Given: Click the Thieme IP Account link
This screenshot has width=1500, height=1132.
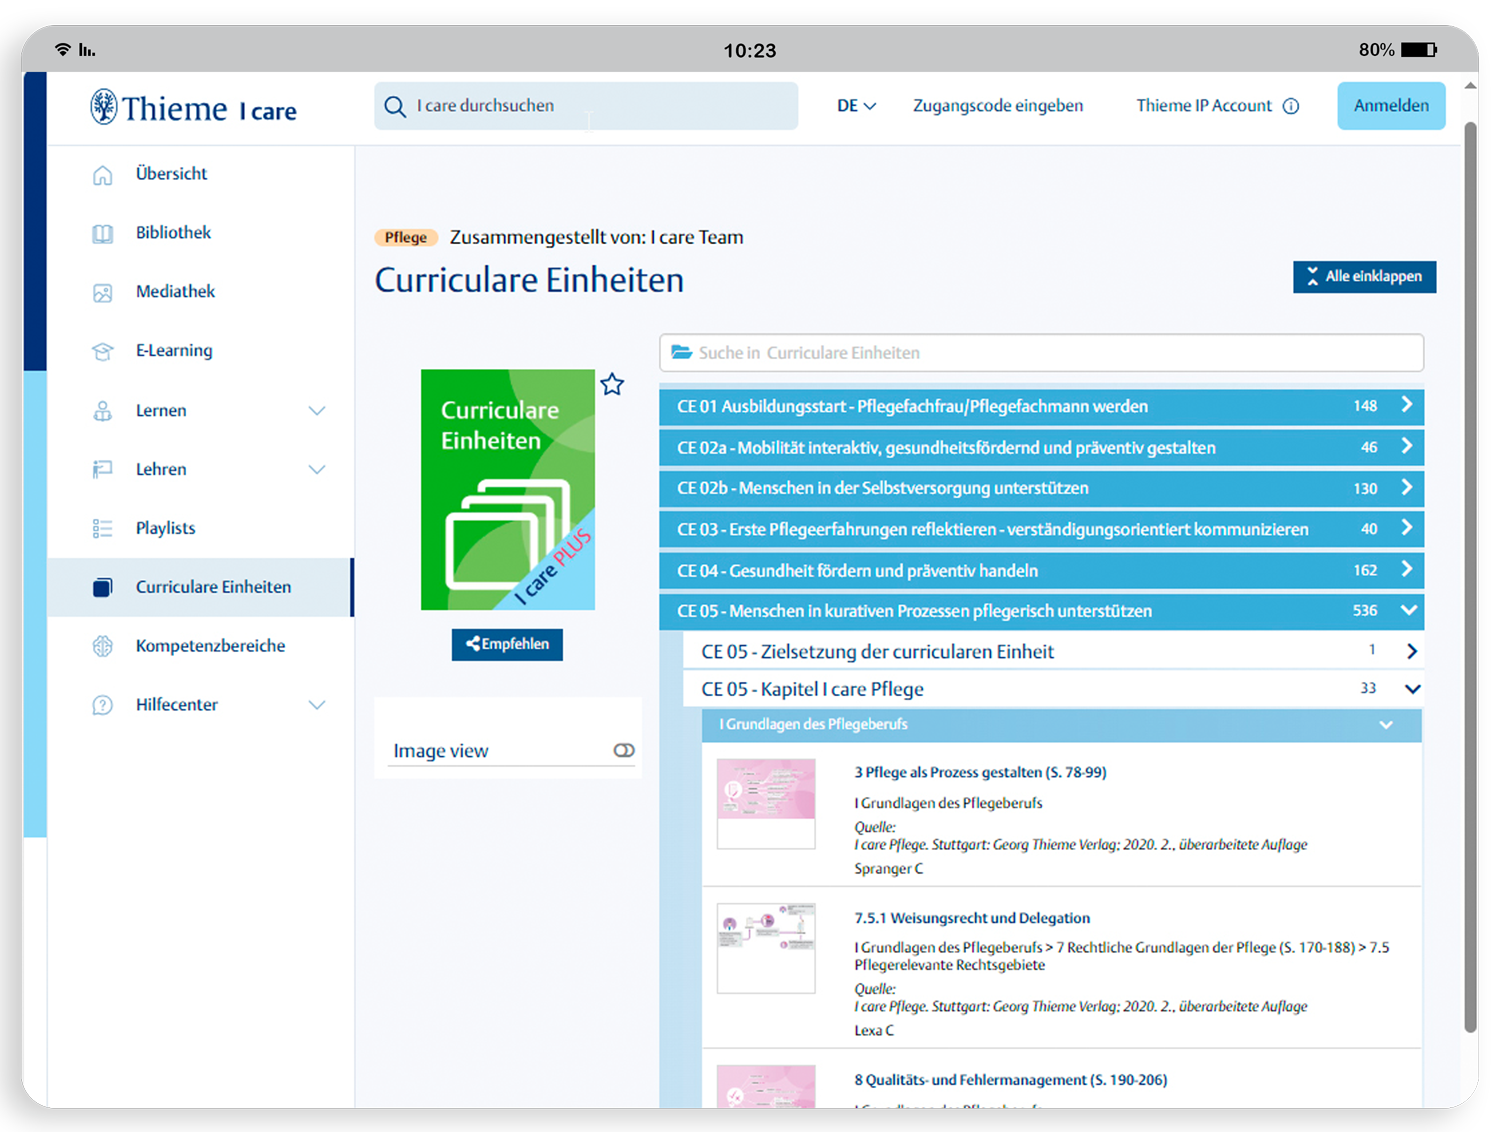Looking at the screenshot, I should (x=1204, y=106).
